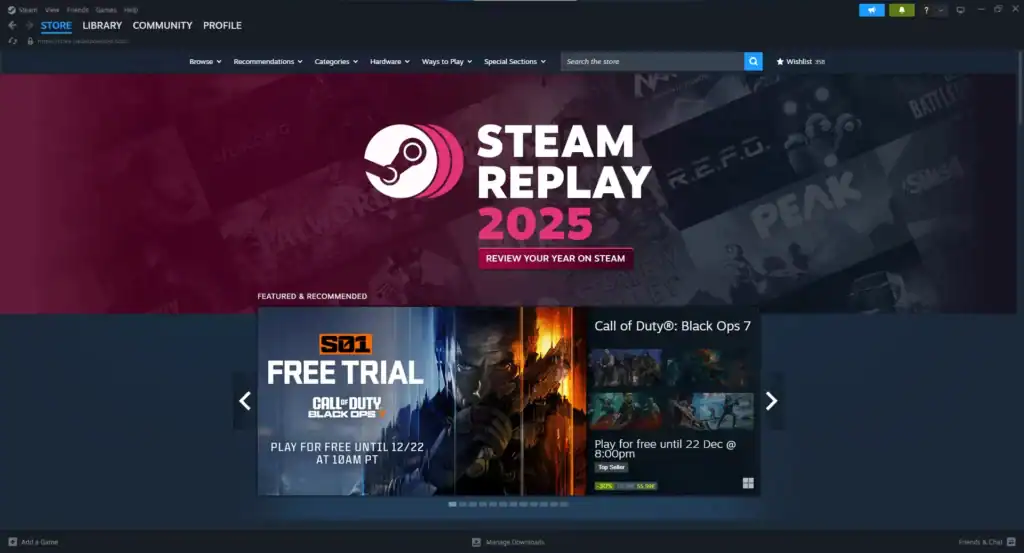Expand the Recommendations dropdown
Screen dimensions: 1024x553
tap(268, 61)
